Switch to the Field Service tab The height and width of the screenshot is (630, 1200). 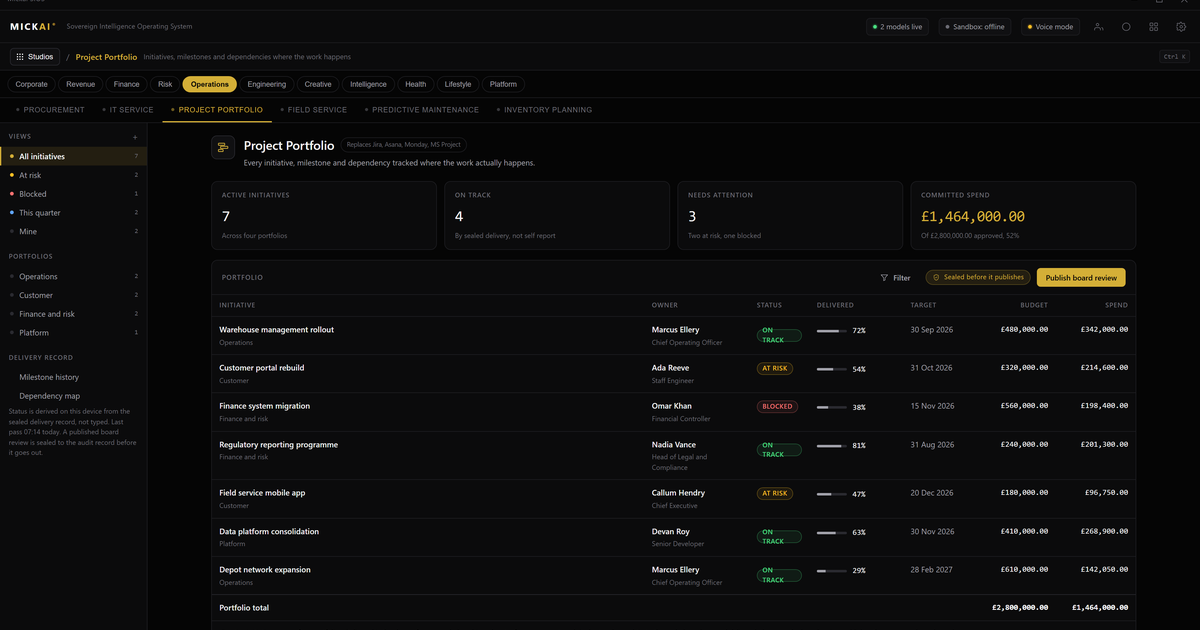tap(313, 110)
